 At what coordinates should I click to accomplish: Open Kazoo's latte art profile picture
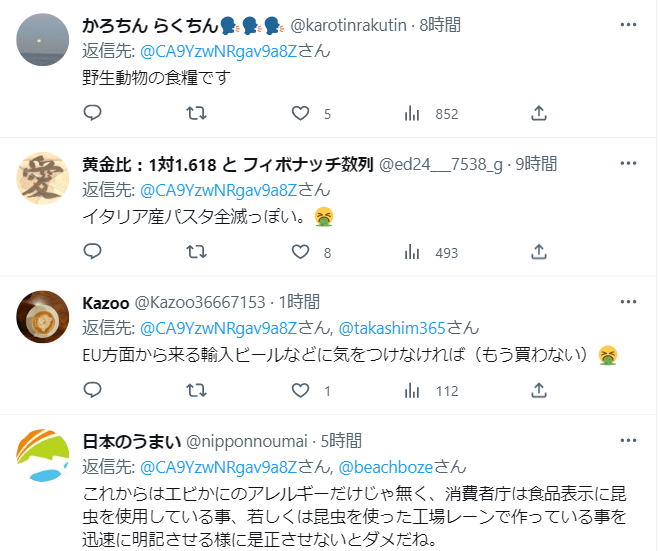coord(43,317)
